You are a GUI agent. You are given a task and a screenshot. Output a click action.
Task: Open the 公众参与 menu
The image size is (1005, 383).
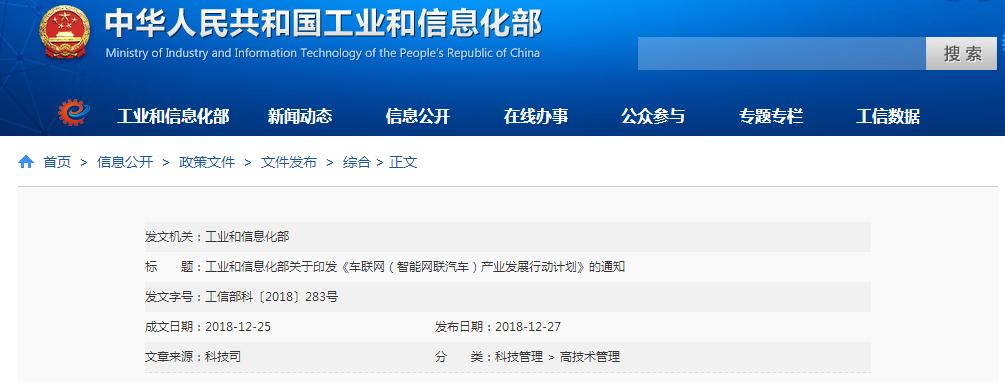(x=653, y=117)
